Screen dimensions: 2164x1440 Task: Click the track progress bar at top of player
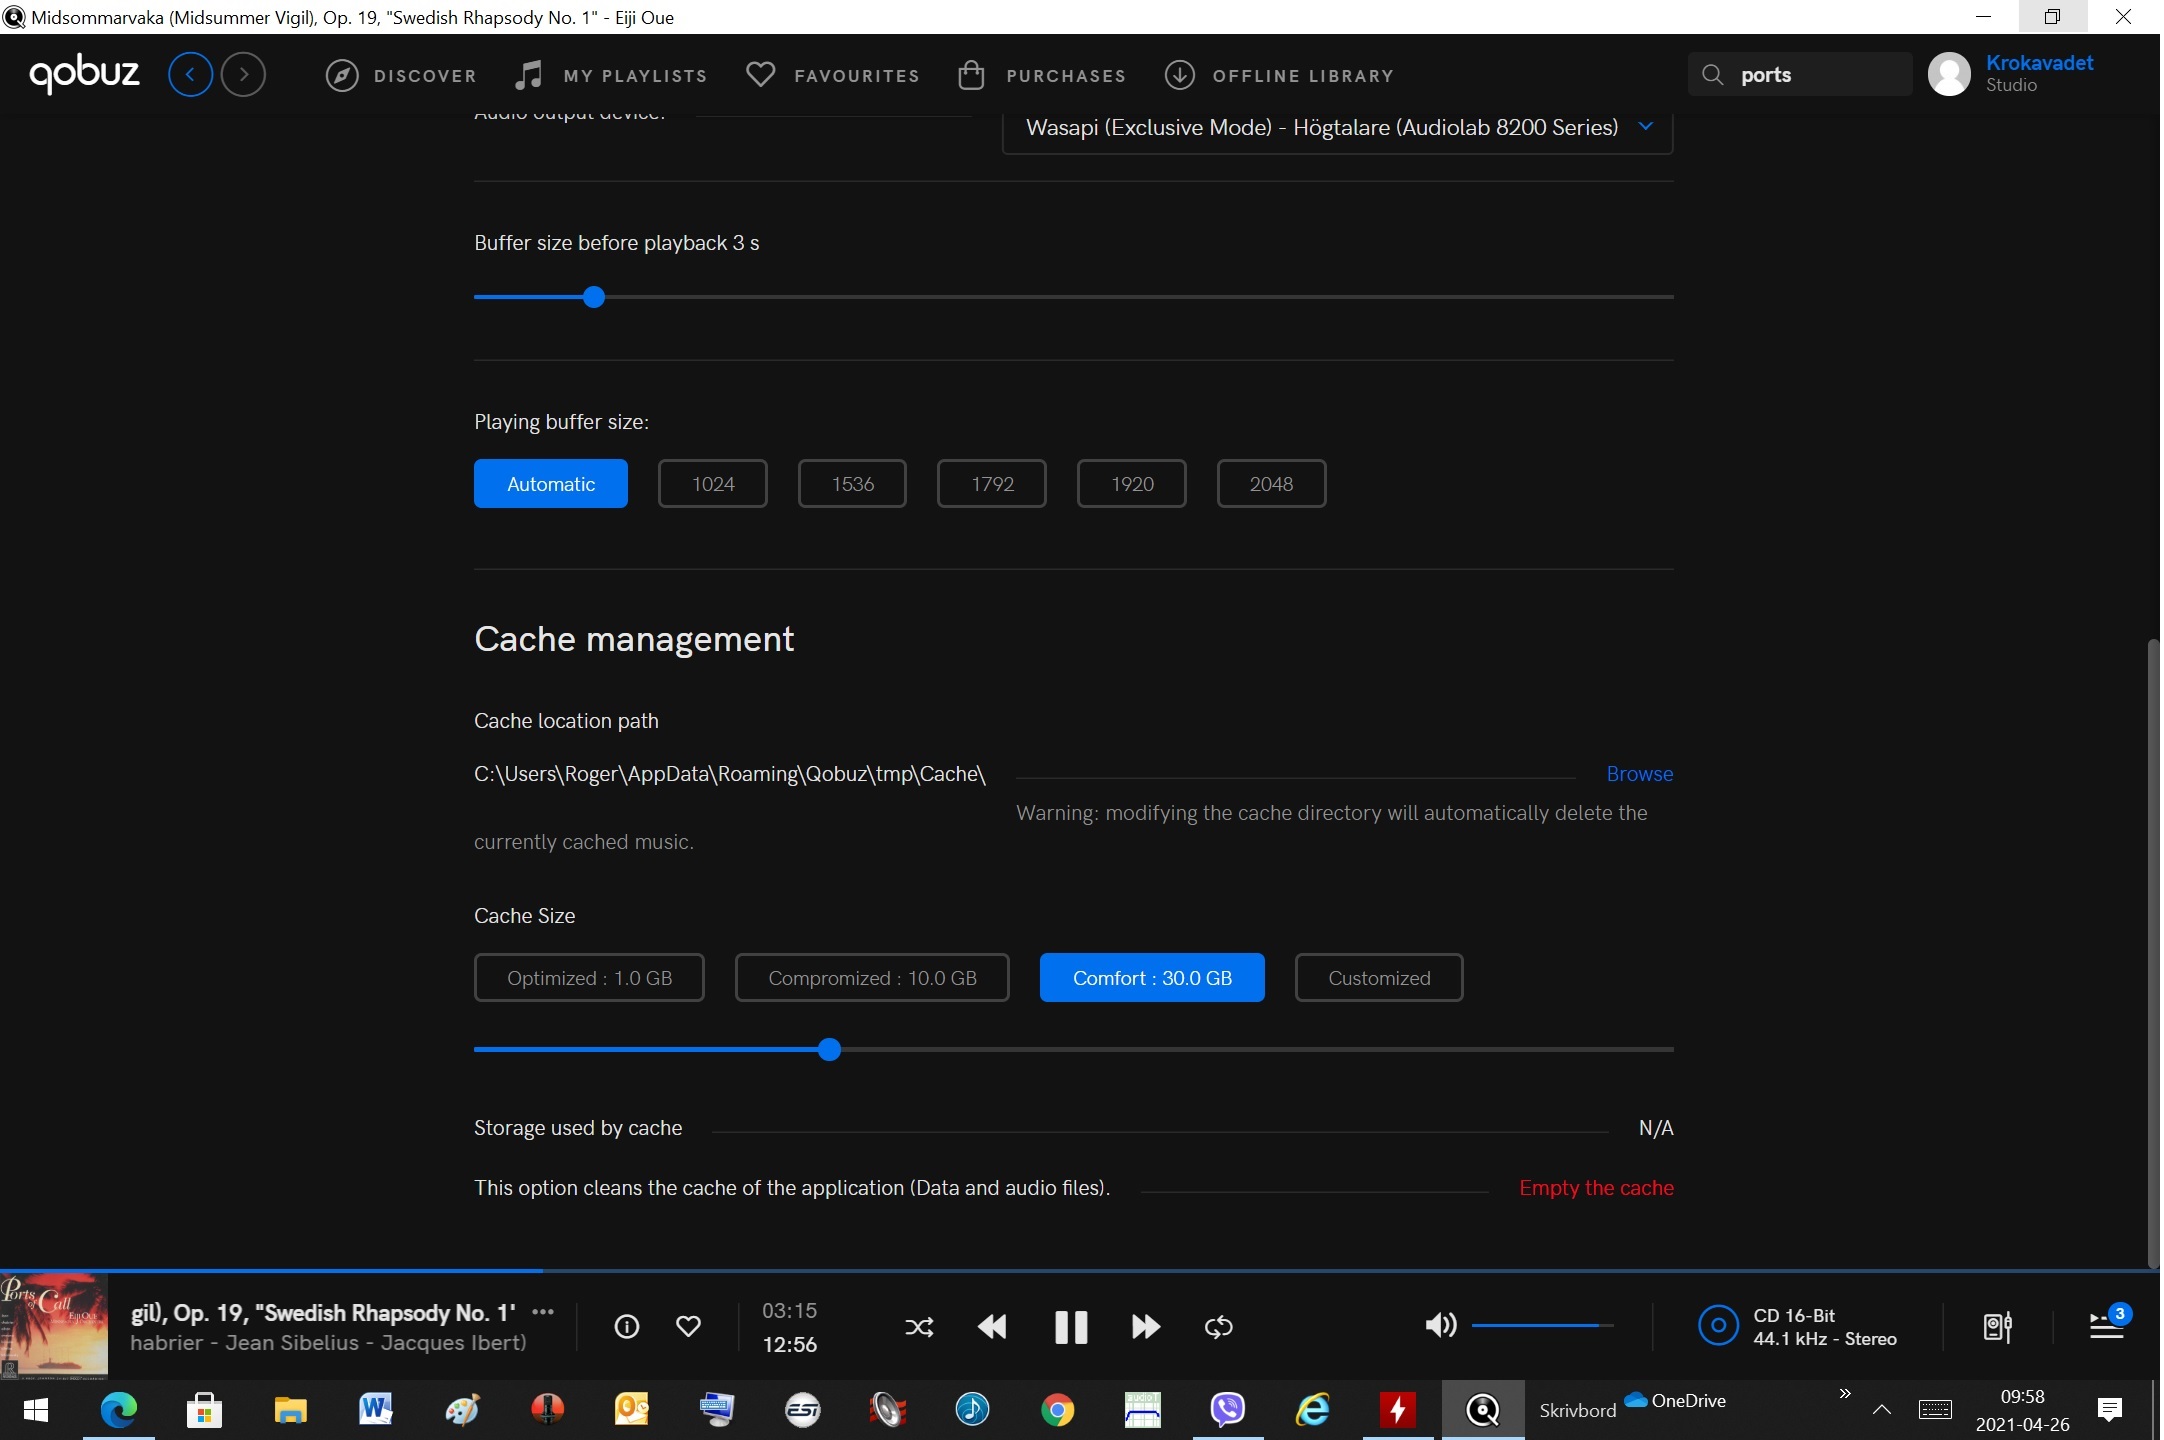(x=1080, y=1271)
